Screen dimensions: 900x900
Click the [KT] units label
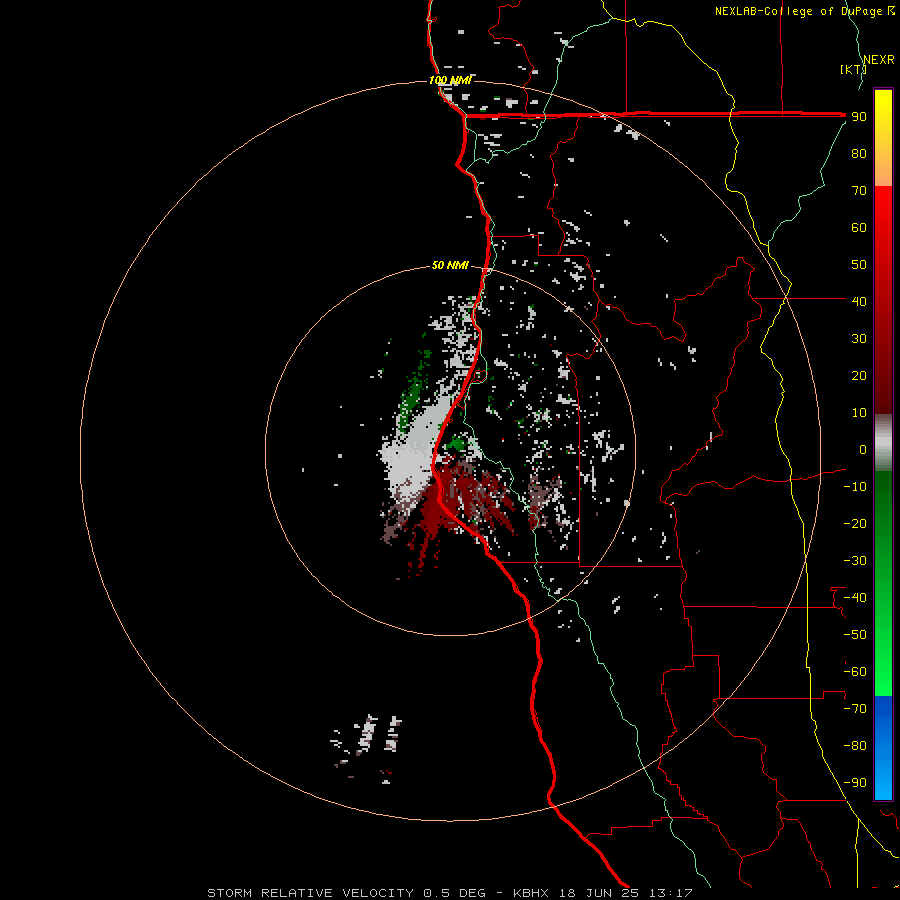tap(854, 69)
